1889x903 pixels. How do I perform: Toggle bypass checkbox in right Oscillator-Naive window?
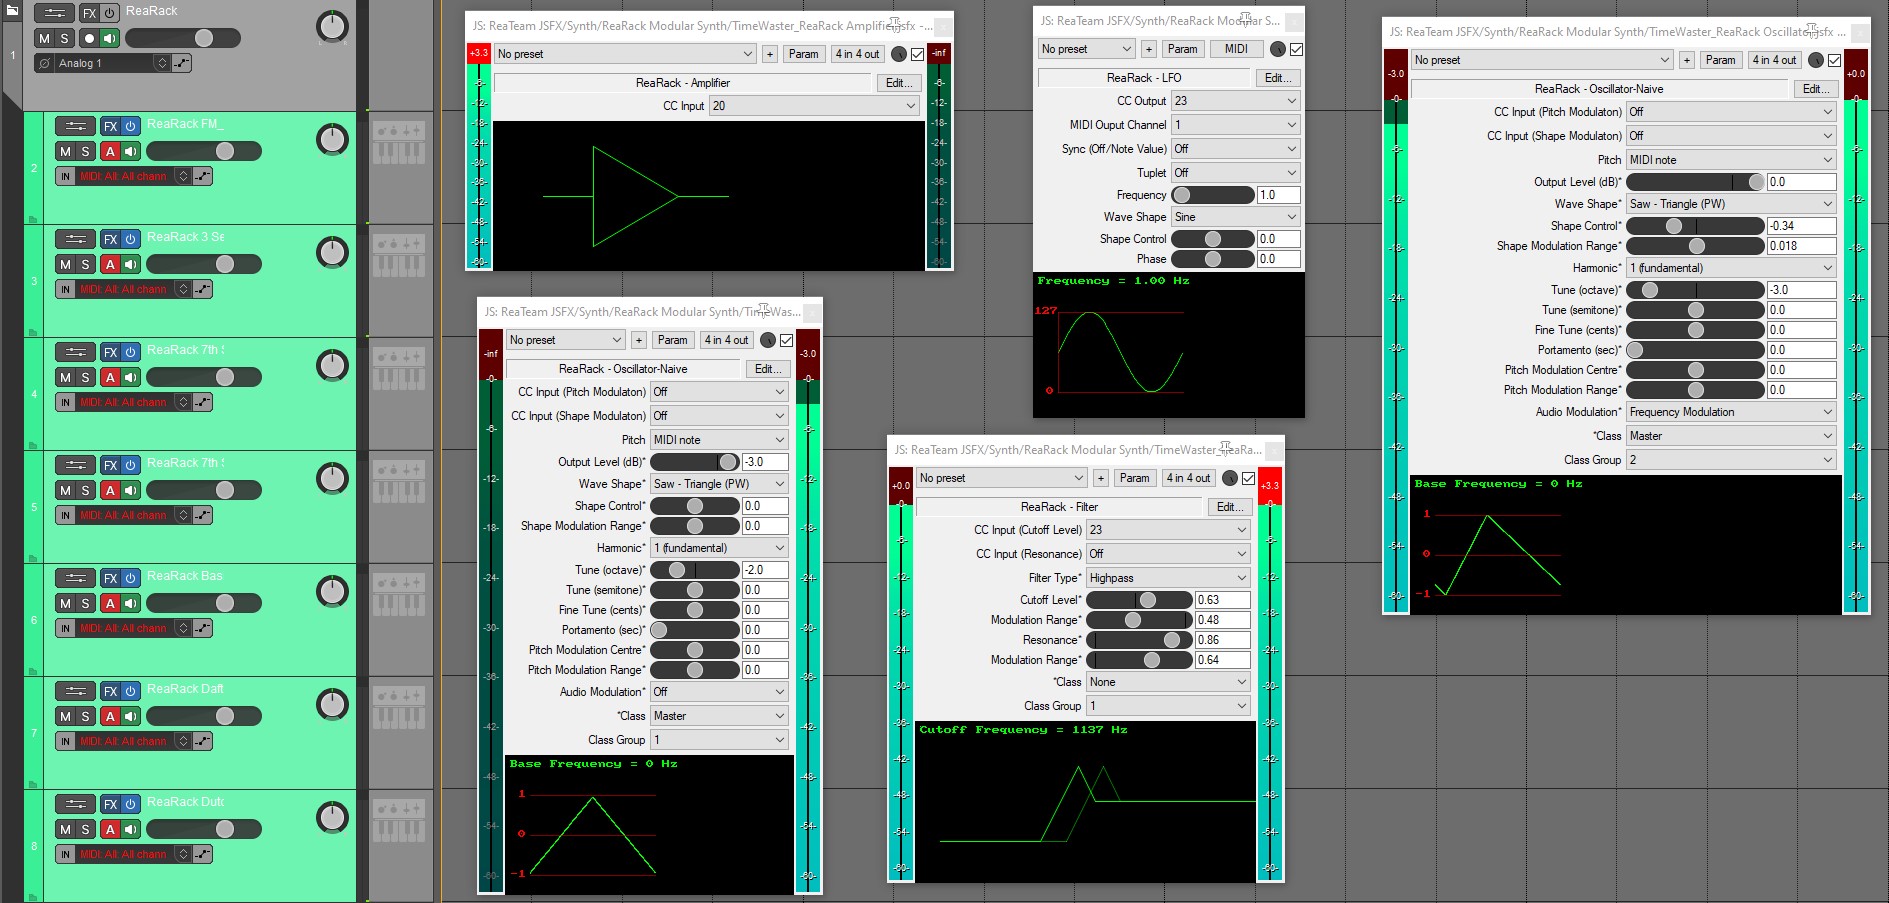coord(1834,60)
